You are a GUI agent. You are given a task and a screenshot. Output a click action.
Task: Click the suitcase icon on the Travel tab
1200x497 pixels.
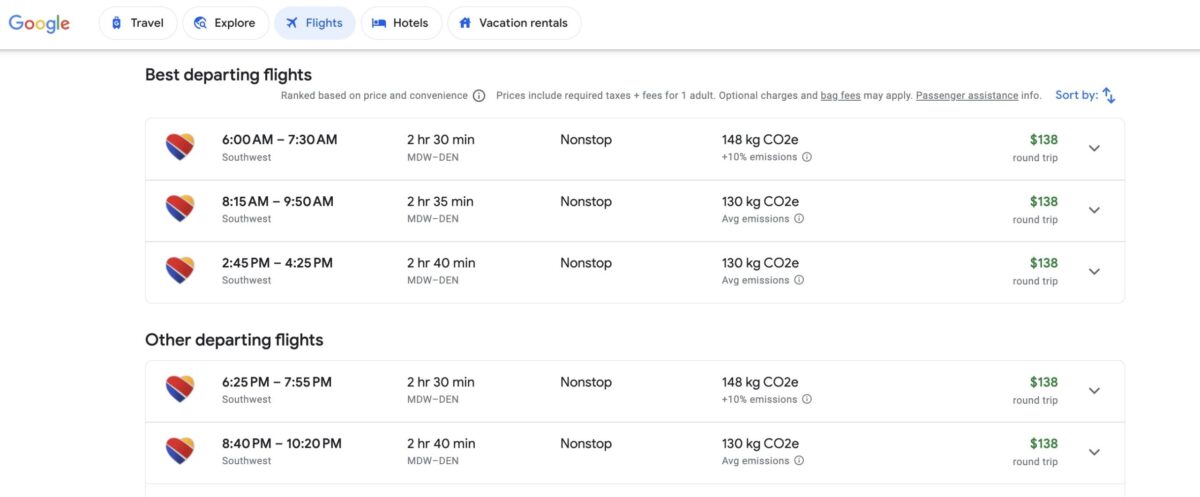pos(117,23)
